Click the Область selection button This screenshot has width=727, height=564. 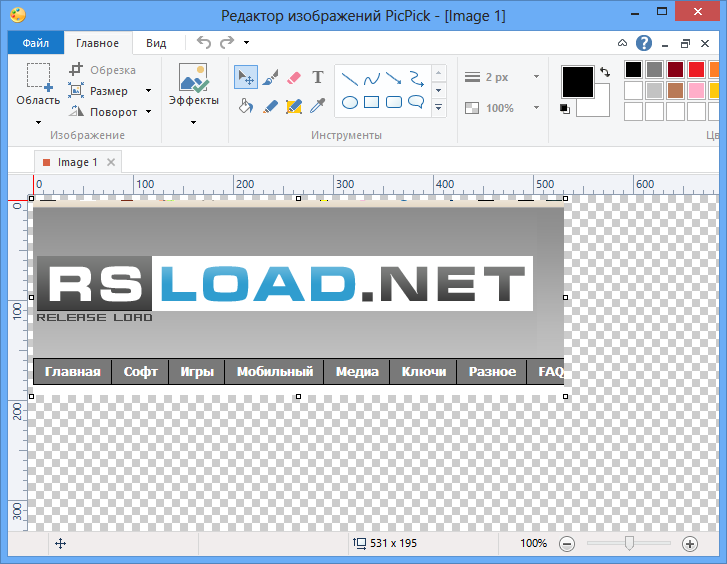pyautogui.click(x=38, y=84)
